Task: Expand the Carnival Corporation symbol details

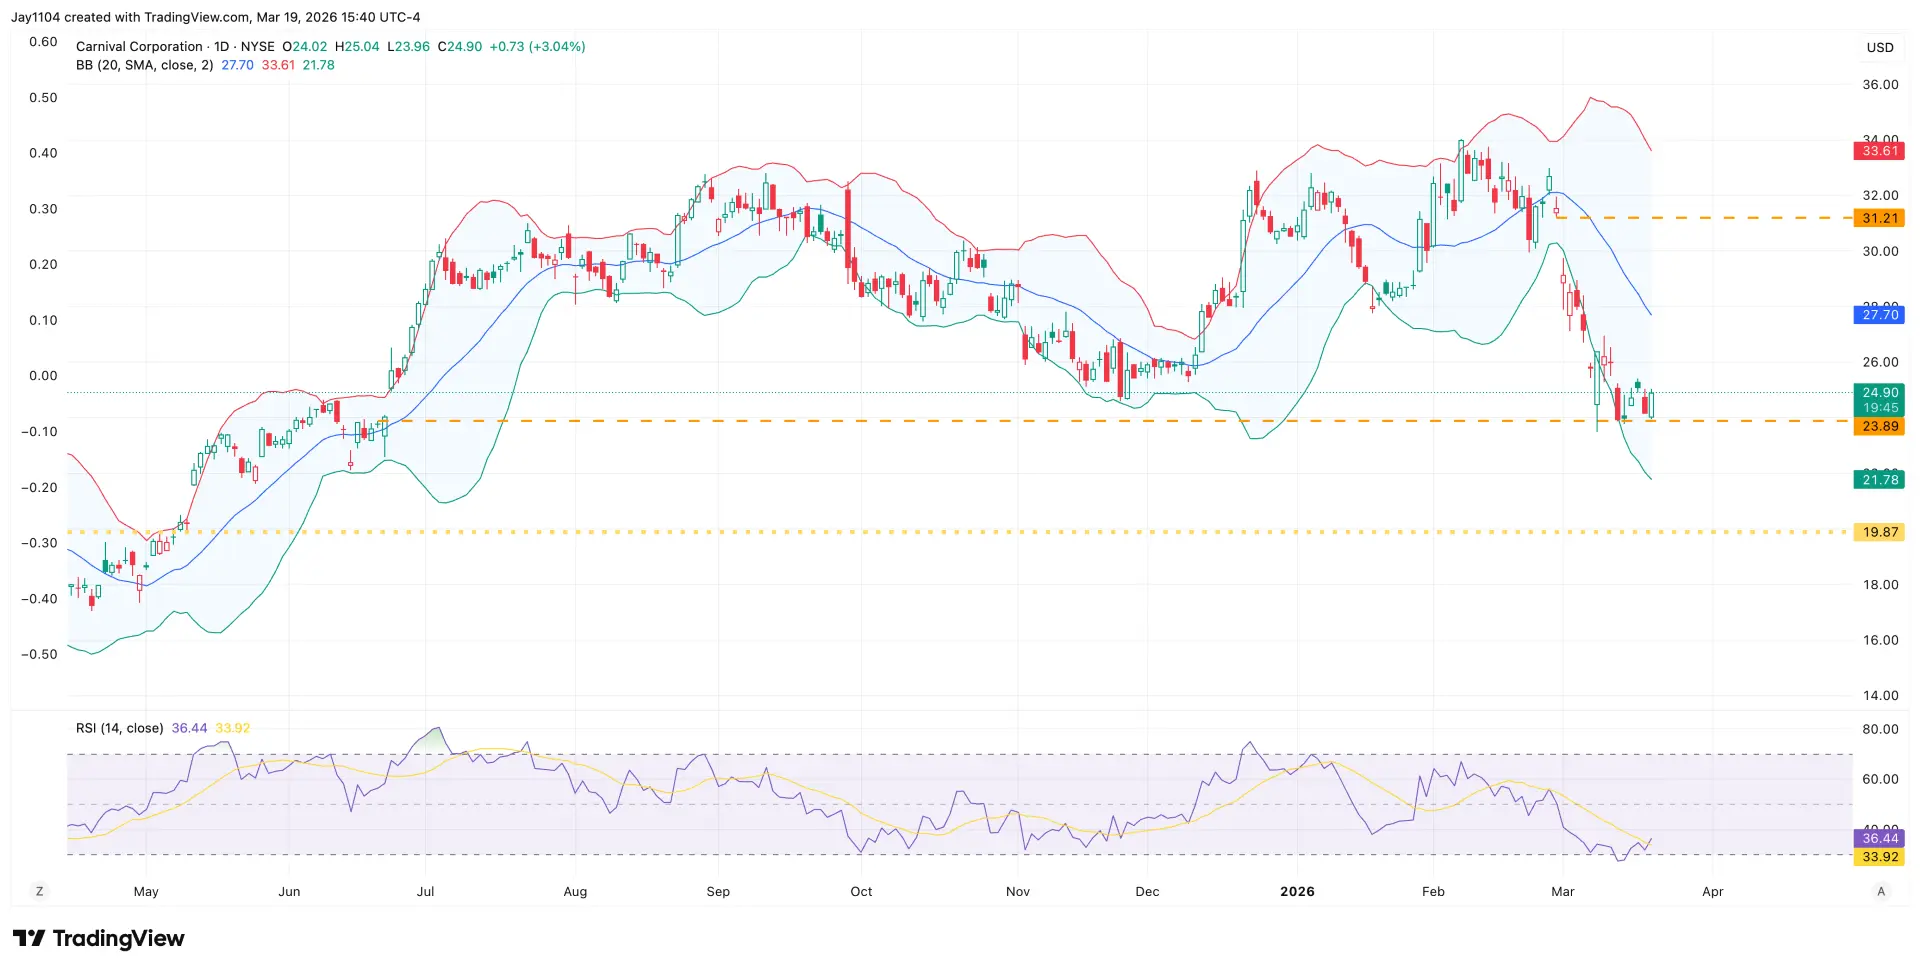Action: coord(140,46)
